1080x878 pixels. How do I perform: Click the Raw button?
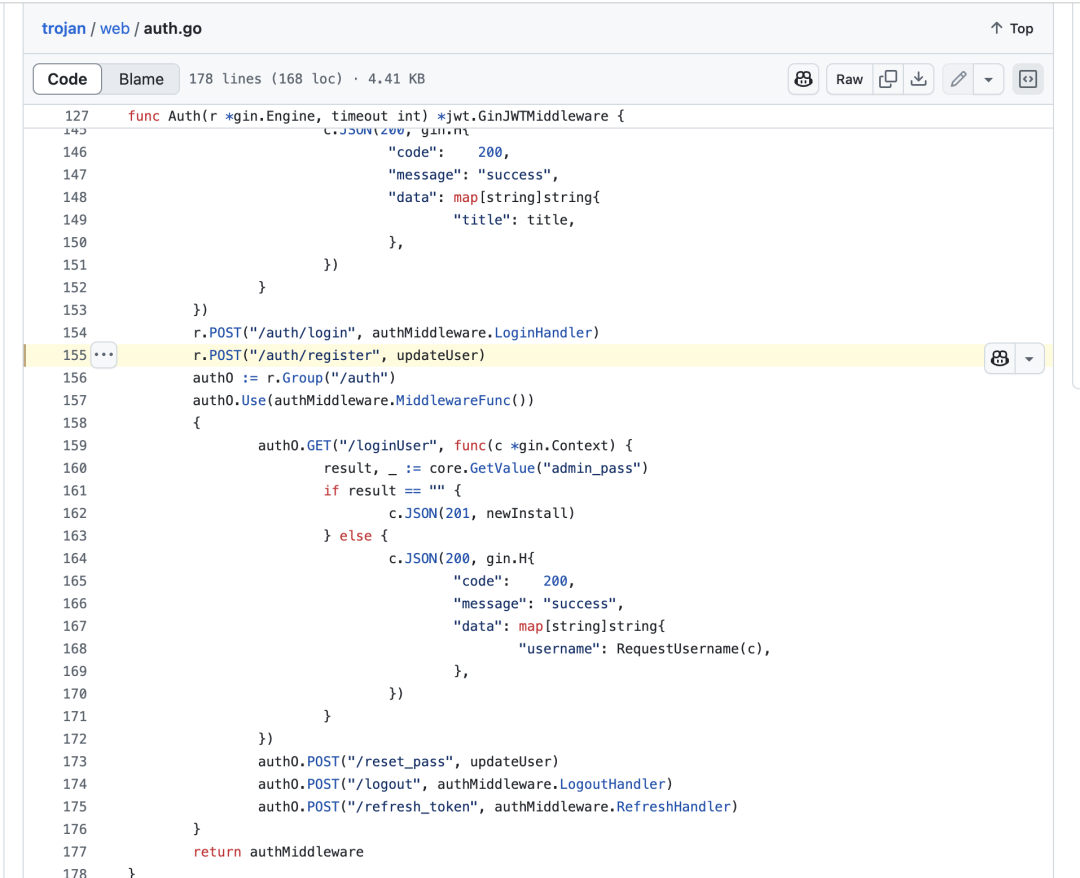849,79
